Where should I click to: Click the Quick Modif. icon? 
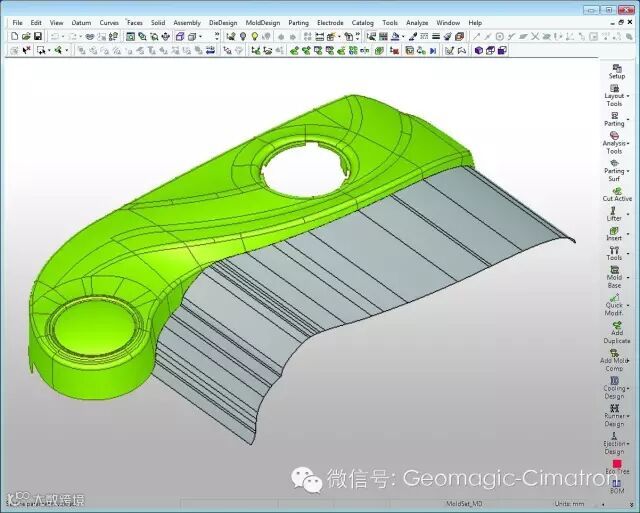[614, 298]
